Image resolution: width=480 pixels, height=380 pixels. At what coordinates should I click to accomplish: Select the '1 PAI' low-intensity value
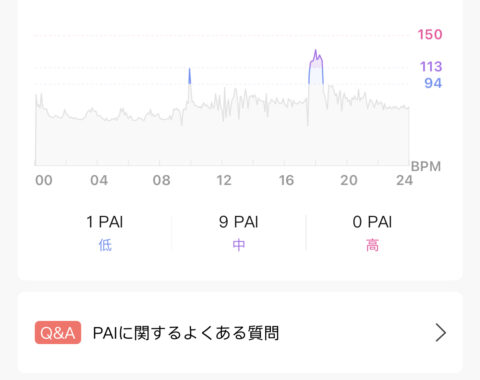click(x=105, y=222)
